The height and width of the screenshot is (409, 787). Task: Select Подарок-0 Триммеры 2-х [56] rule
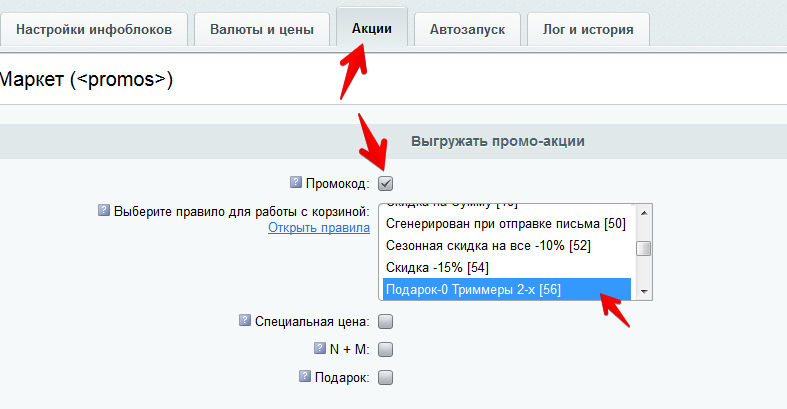pos(473,290)
